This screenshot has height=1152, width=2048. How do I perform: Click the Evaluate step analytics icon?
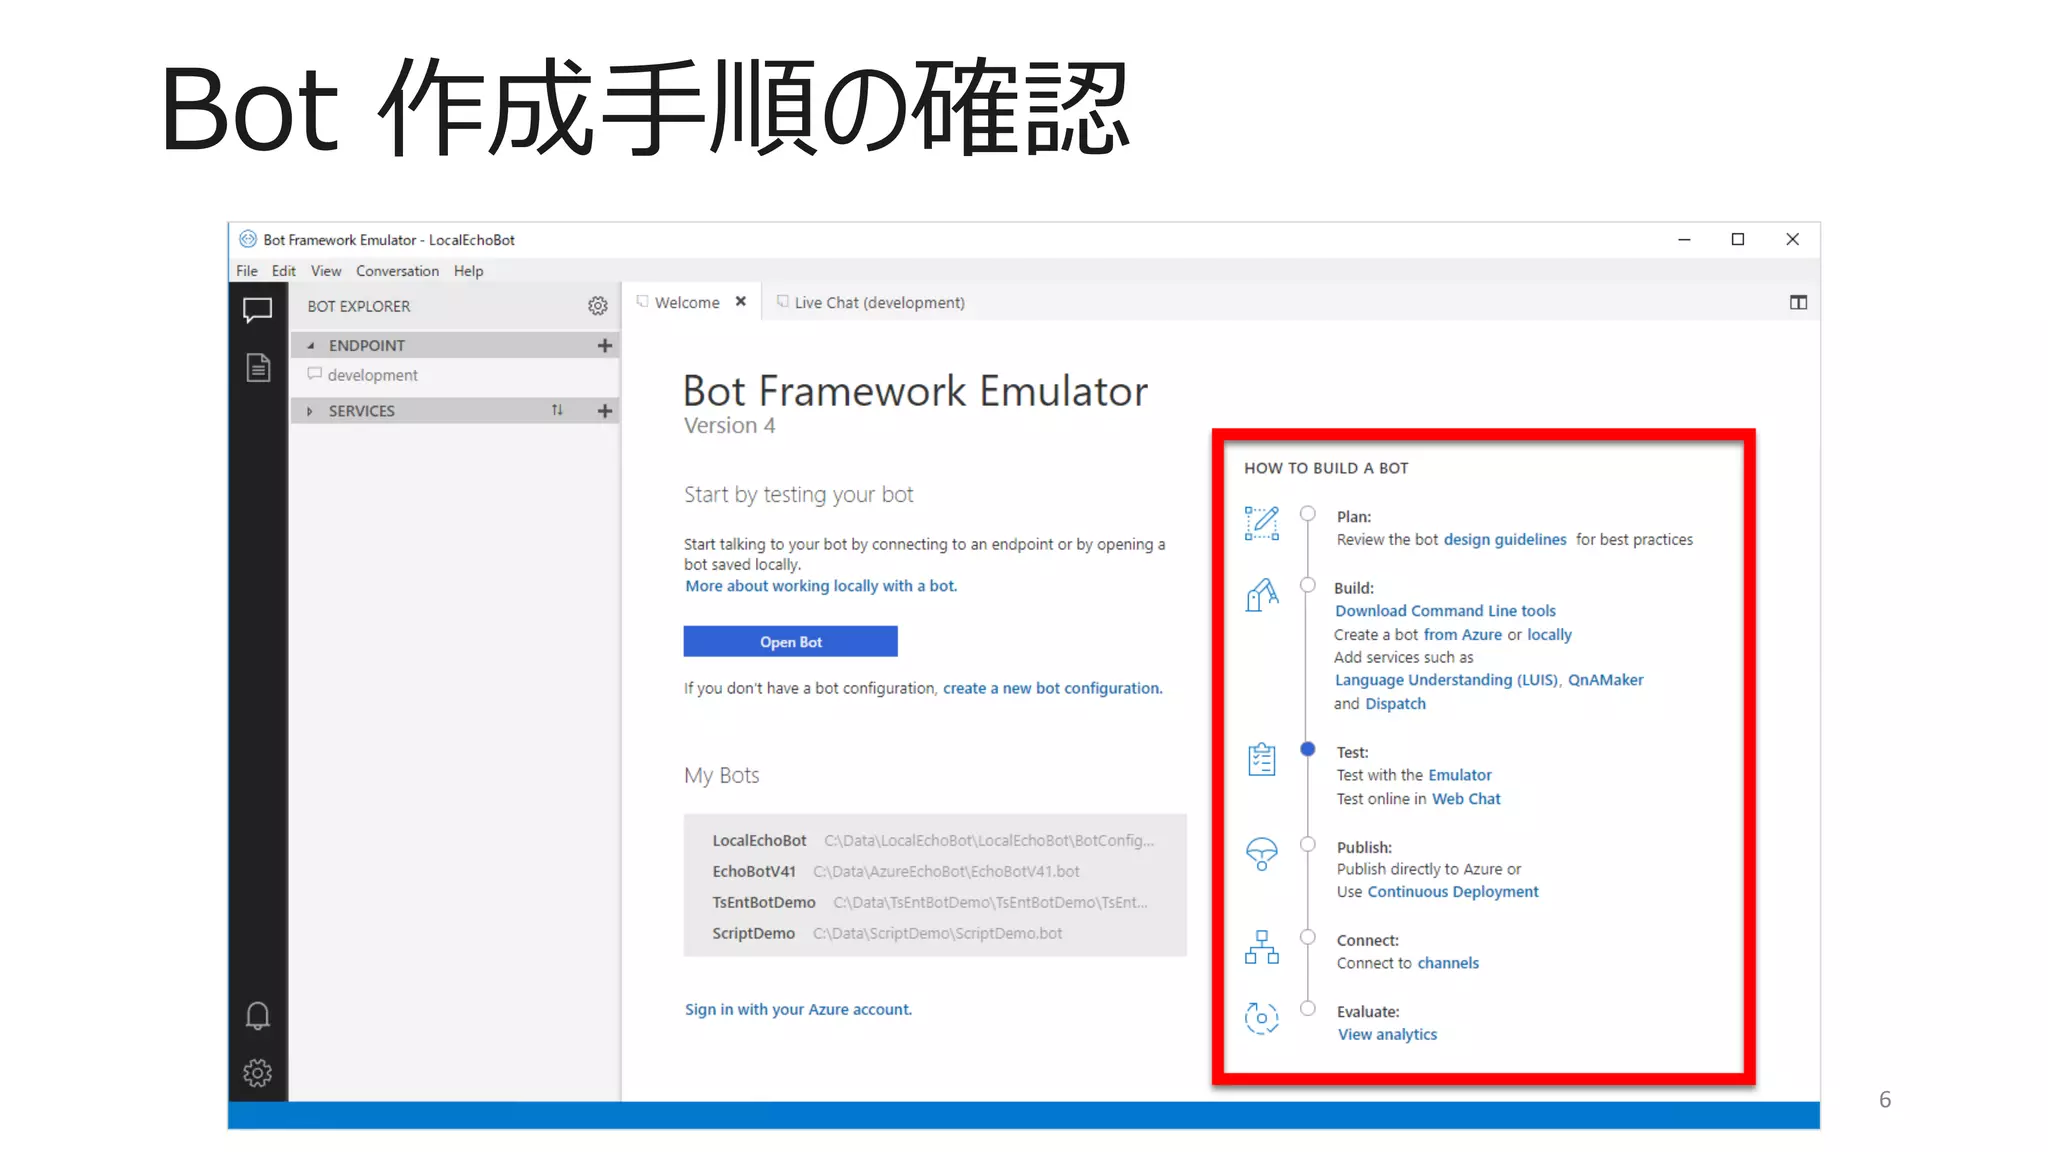click(x=1262, y=1018)
